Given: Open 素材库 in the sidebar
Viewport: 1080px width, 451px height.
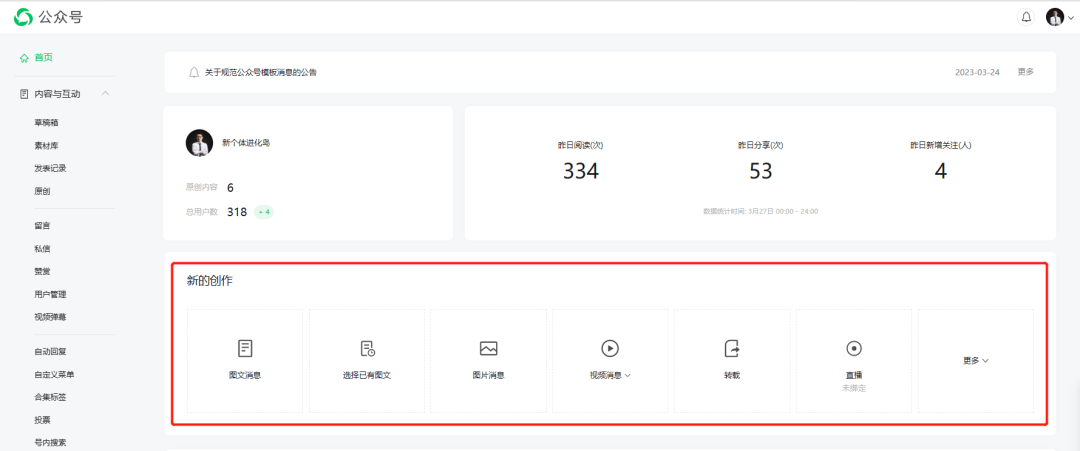Looking at the screenshot, I should click(x=46, y=145).
